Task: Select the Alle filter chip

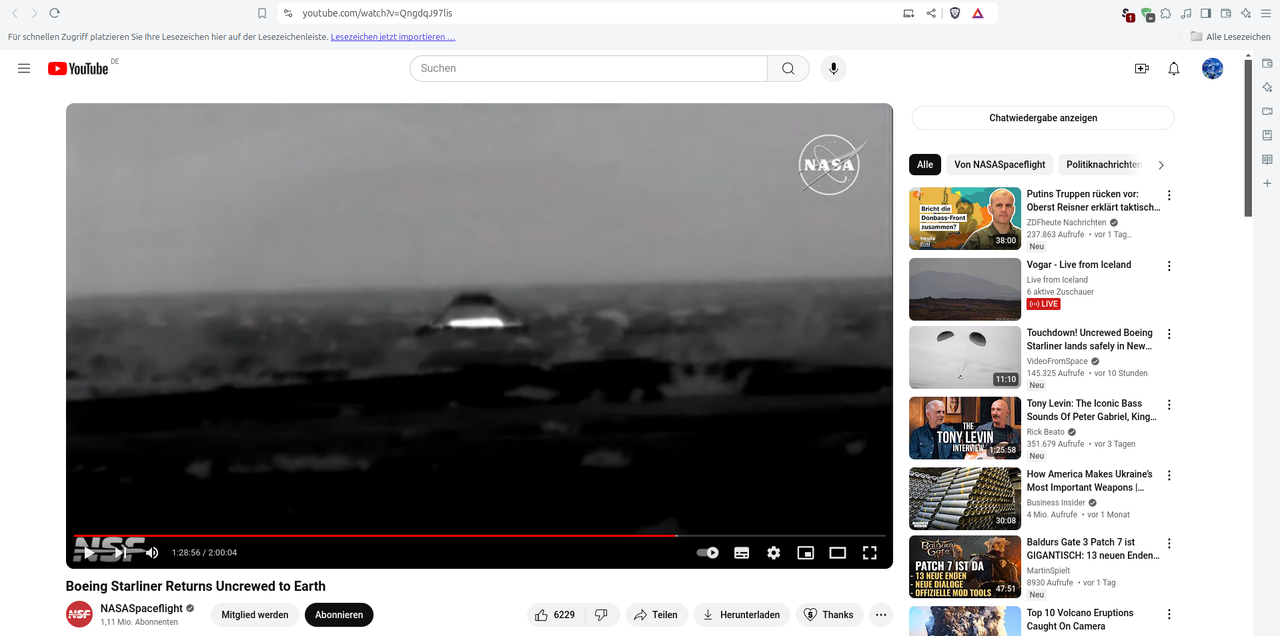Action: pos(925,165)
